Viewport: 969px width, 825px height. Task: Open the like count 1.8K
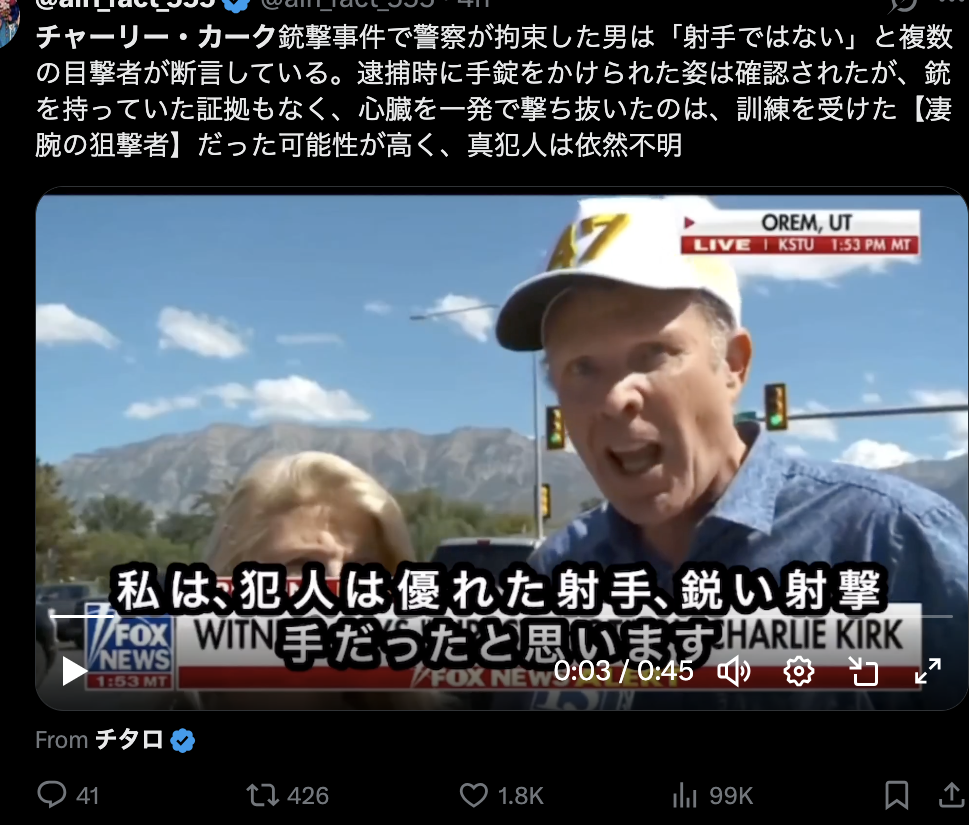[x=521, y=796]
